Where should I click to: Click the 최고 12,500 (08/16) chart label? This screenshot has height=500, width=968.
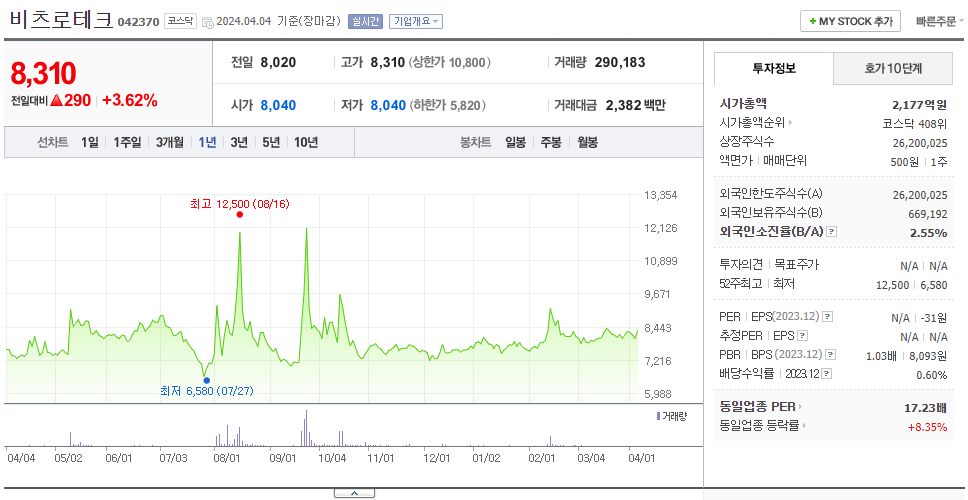tap(240, 204)
